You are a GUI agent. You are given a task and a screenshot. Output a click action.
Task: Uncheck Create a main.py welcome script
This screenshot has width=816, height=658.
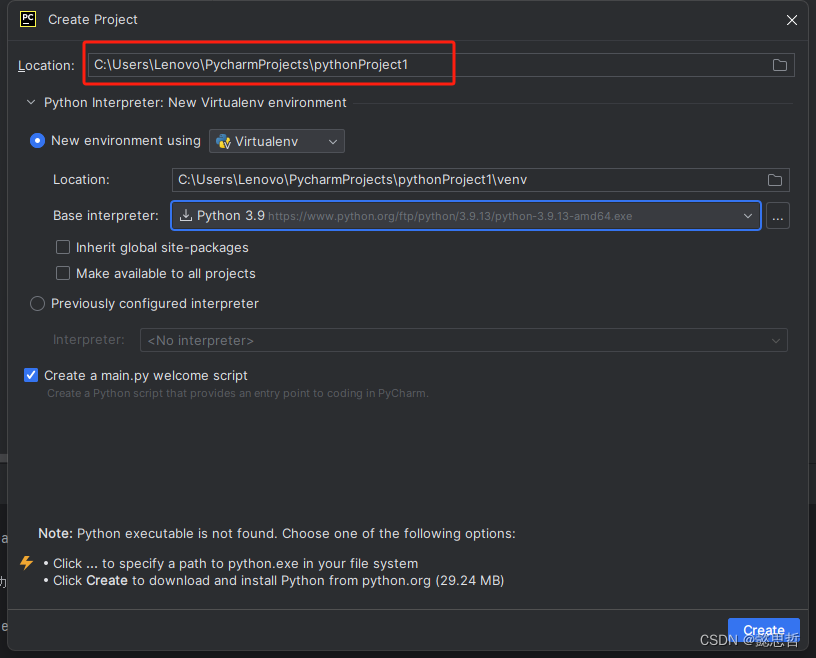tap(31, 375)
